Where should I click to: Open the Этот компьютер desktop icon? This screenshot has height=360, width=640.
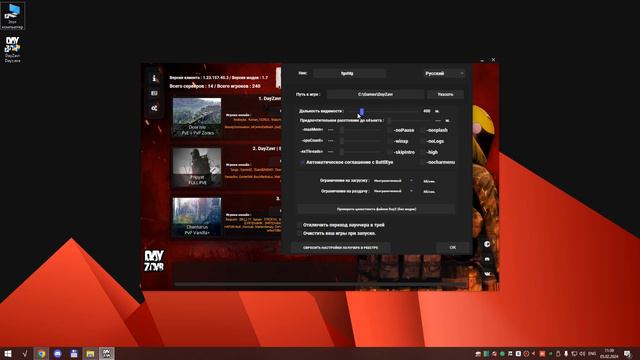[x=13, y=16]
